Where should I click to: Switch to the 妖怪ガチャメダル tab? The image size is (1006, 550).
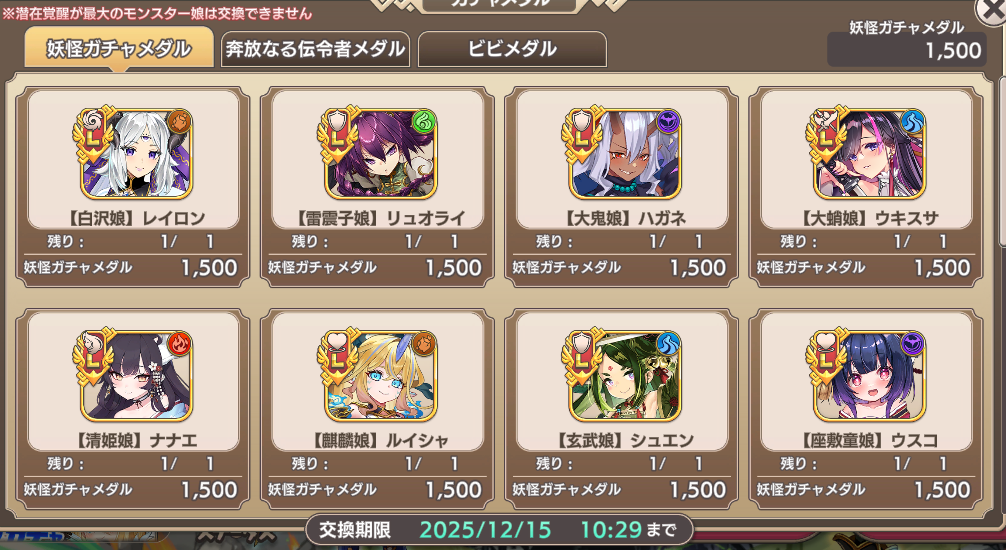tap(119, 47)
